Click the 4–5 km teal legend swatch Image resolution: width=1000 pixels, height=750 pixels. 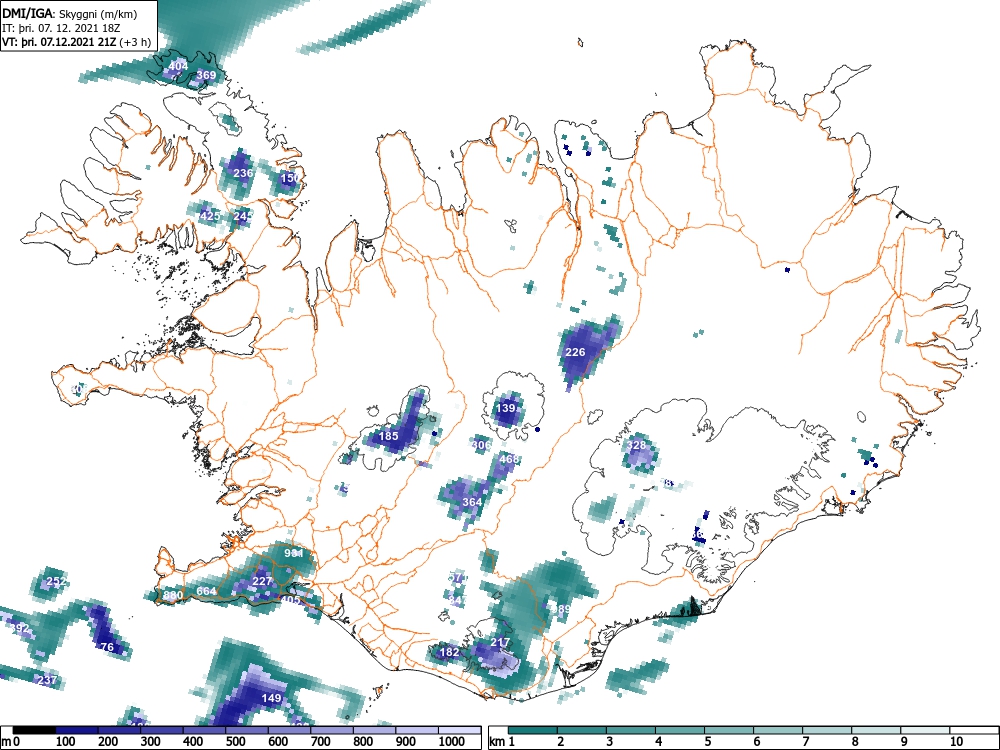[x=680, y=730]
